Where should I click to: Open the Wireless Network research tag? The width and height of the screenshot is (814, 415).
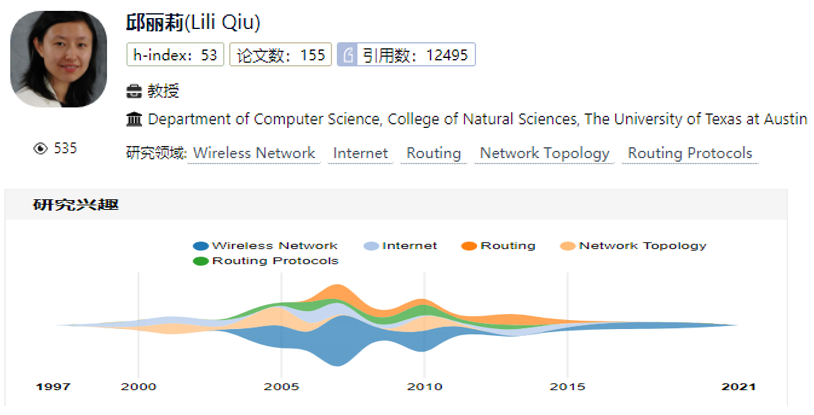coord(254,154)
